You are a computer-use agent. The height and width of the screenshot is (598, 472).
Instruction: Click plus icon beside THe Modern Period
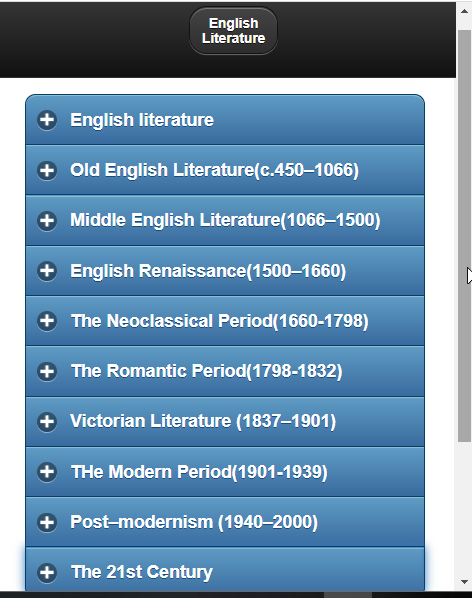[x=47, y=472]
